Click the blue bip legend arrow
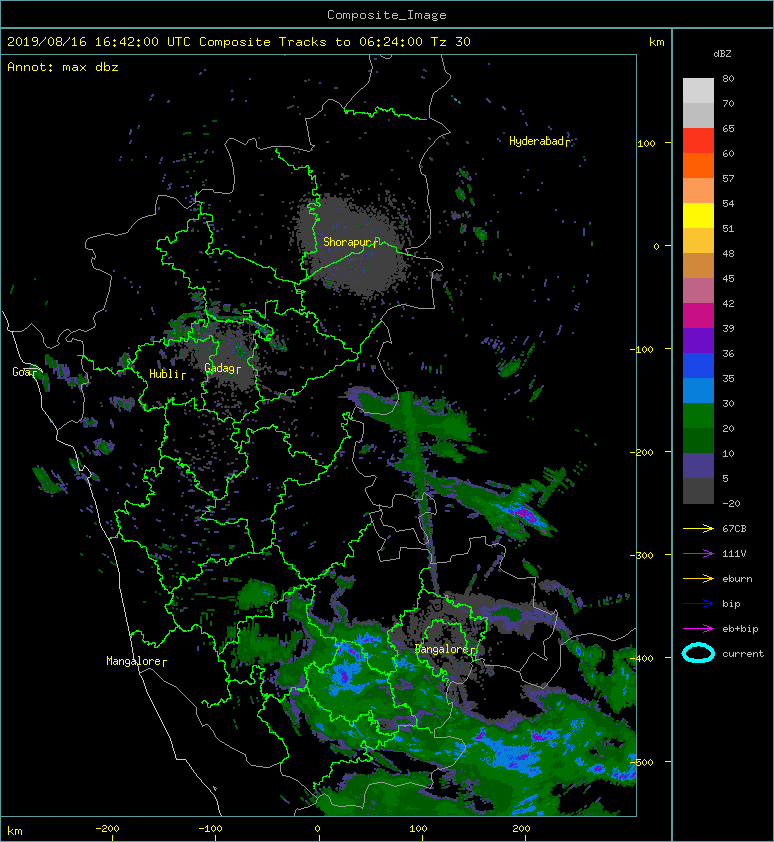Viewport: 774px width, 842px height. [x=698, y=604]
